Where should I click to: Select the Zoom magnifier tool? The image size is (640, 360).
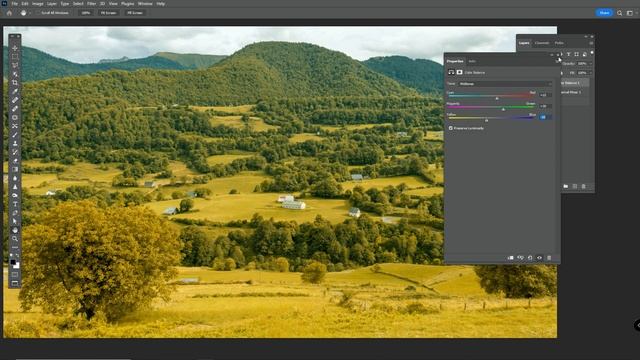tap(15, 239)
